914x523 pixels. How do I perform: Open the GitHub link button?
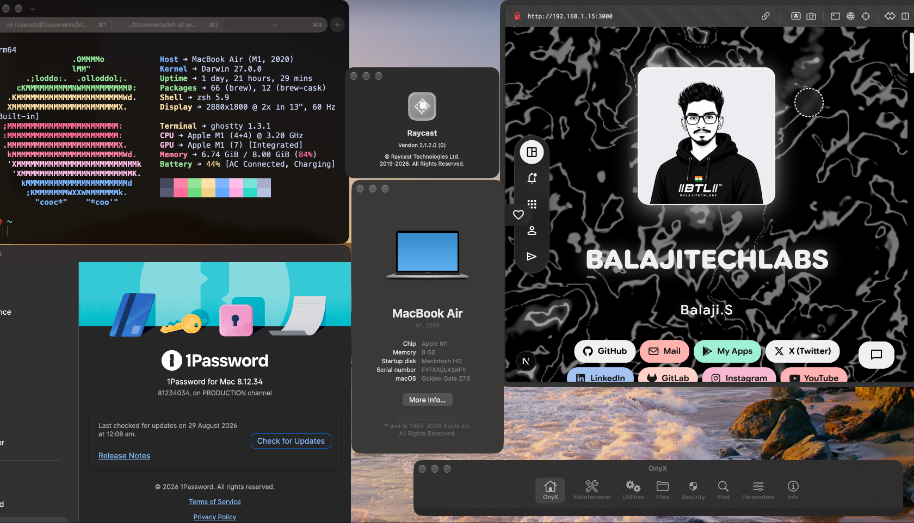click(605, 351)
